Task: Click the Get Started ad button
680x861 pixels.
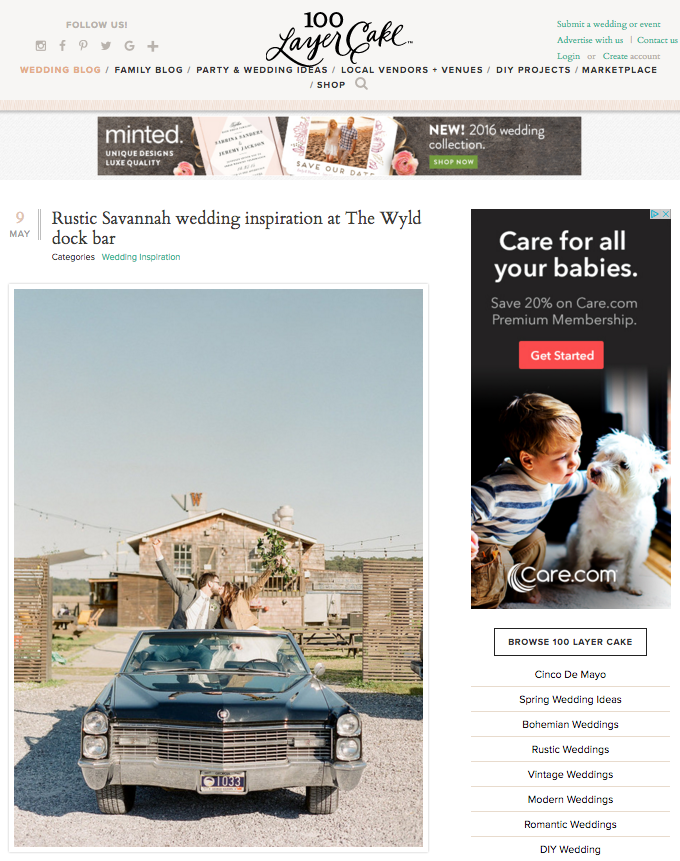Action: pos(561,355)
